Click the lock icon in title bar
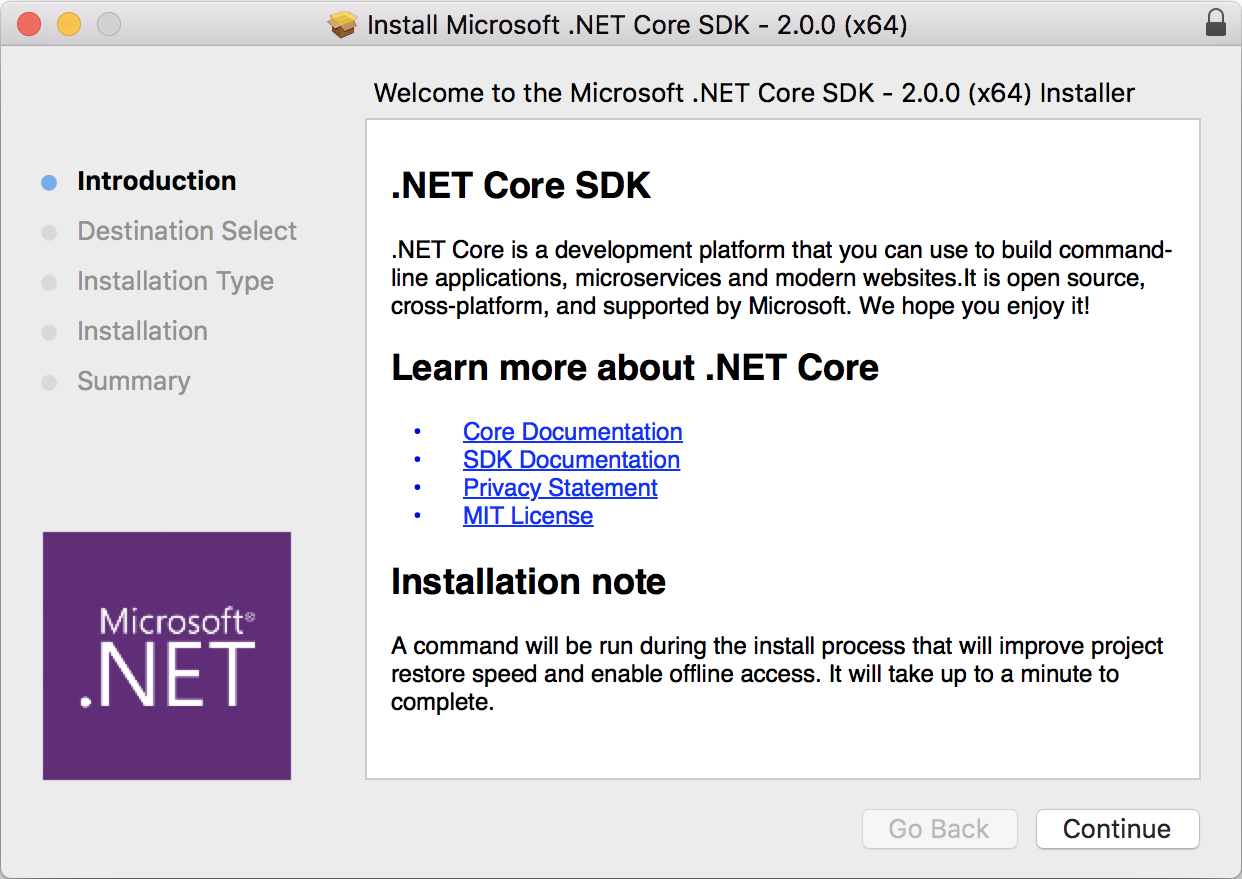 (x=1215, y=24)
